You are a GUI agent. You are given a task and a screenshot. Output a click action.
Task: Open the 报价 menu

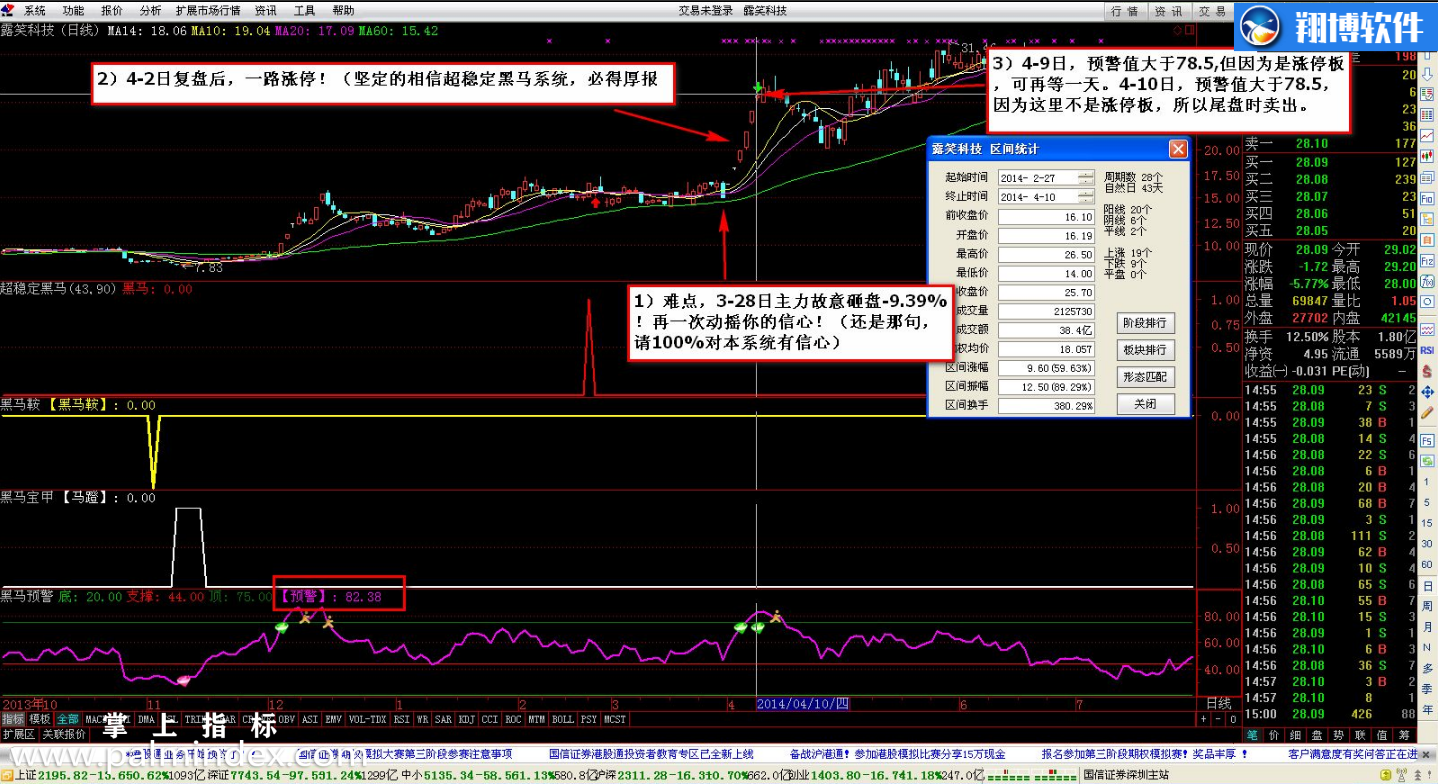pos(112,10)
